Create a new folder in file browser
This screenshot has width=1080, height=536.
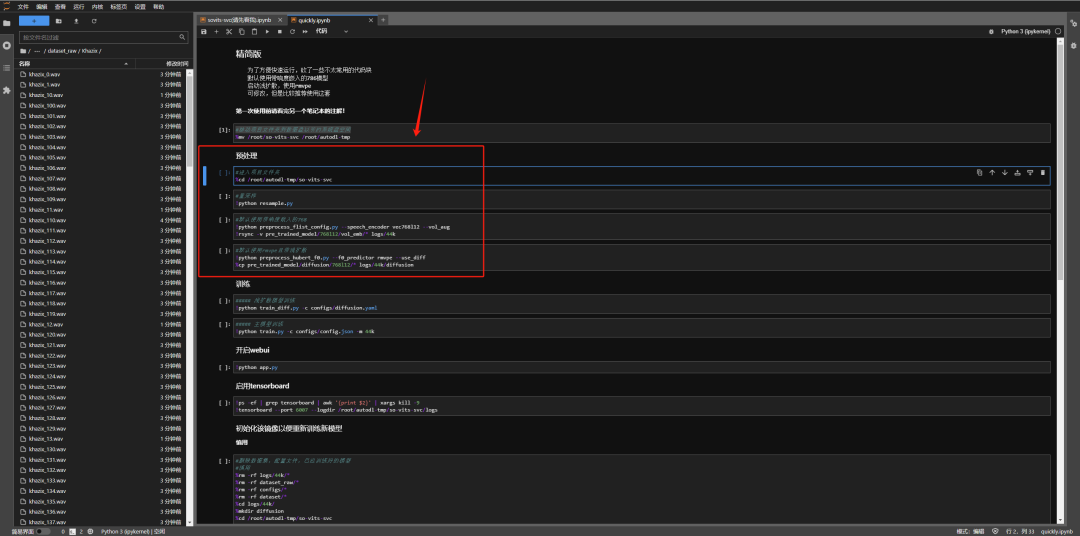pyautogui.click(x=59, y=21)
